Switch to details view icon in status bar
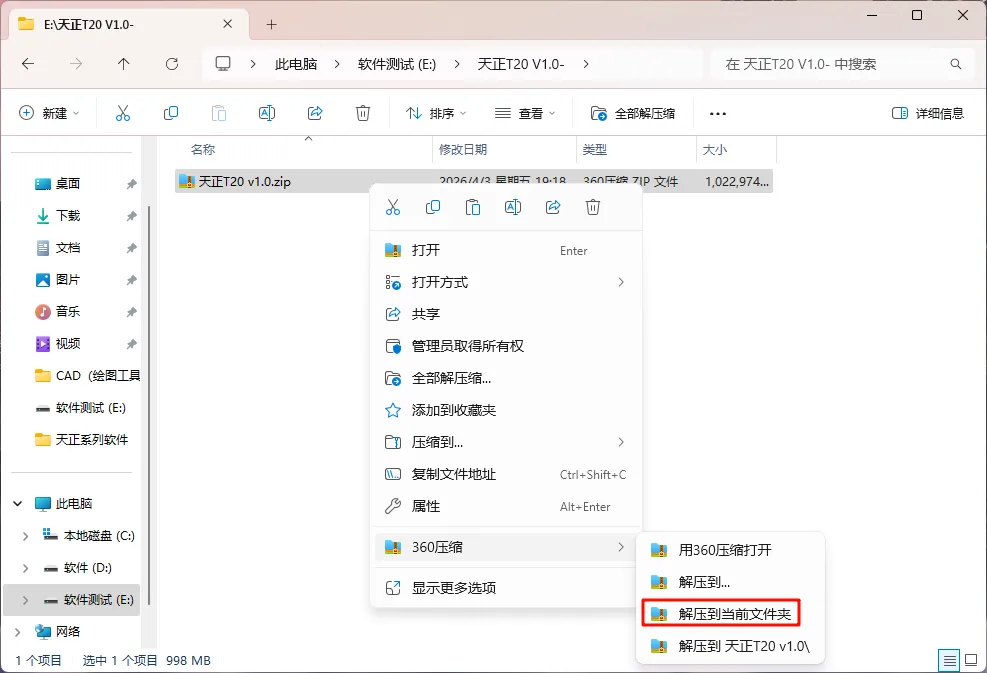 [949, 660]
